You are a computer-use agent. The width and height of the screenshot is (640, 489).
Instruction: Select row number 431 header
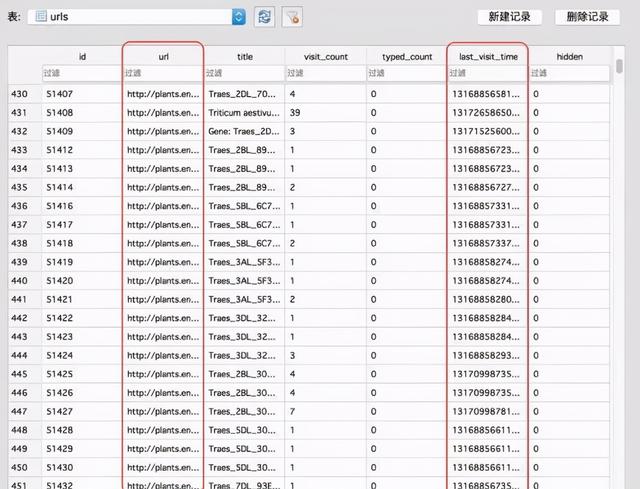coord(25,113)
